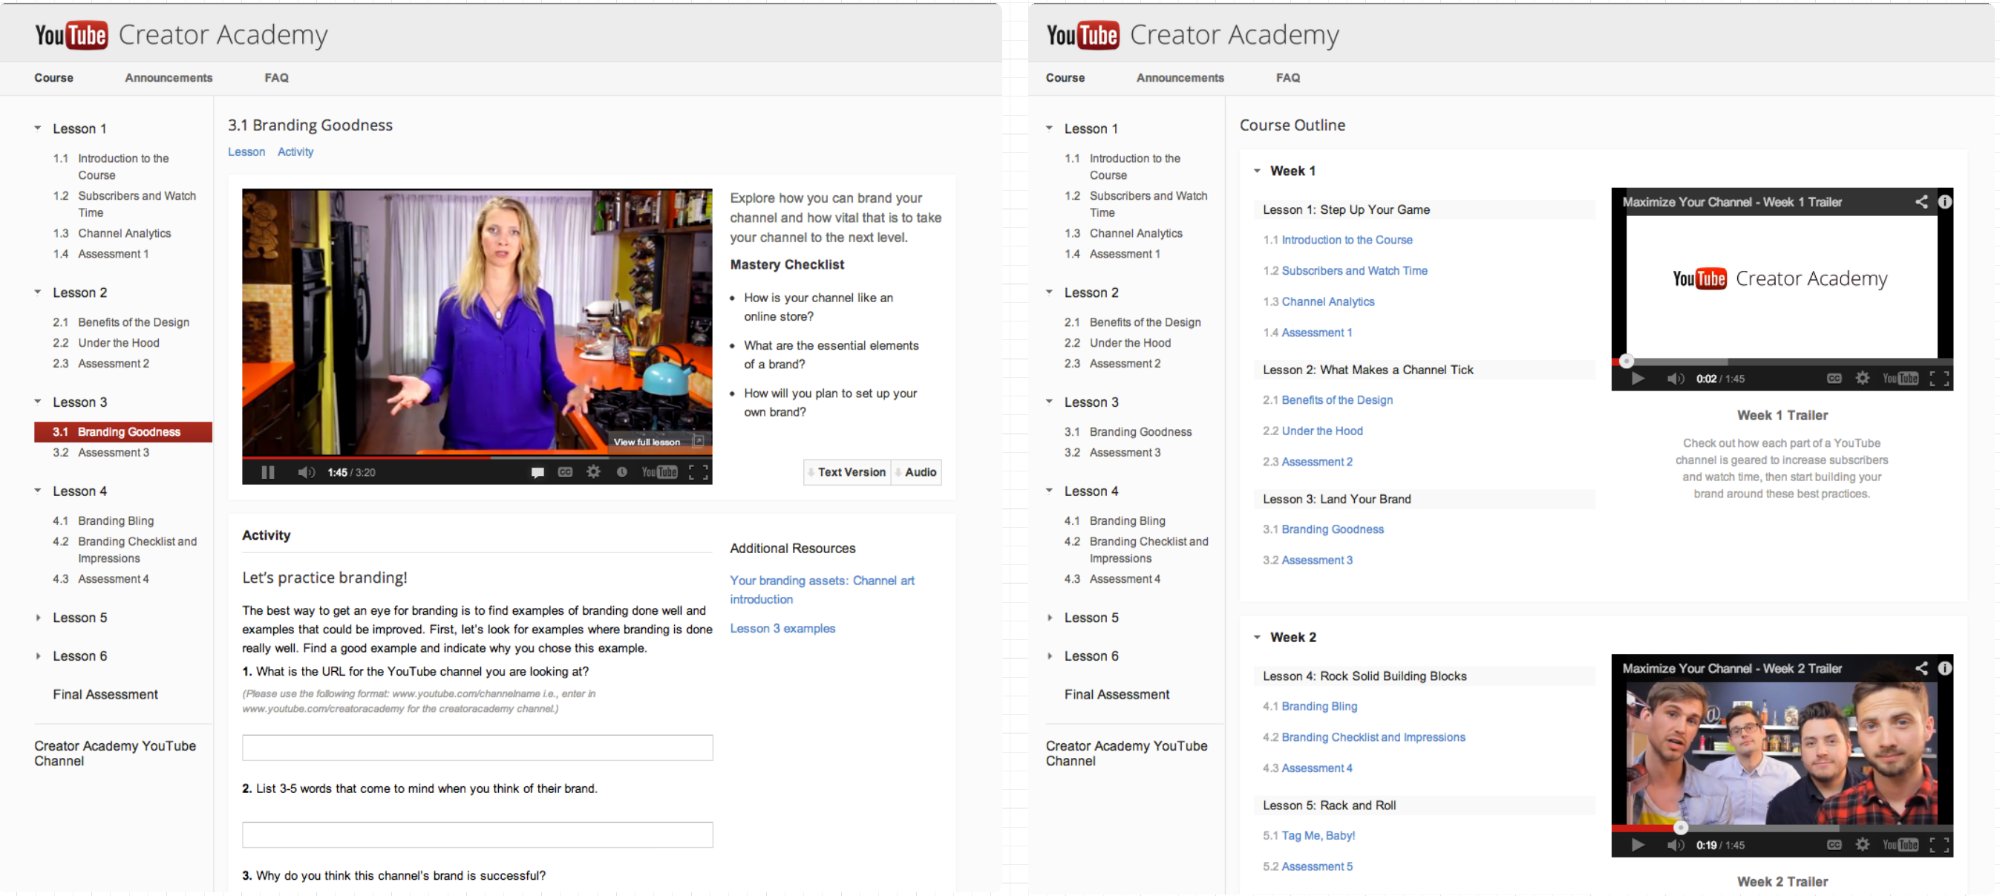
Task: Expand Lesson 6 in left window sidebar
Action: click(38, 656)
